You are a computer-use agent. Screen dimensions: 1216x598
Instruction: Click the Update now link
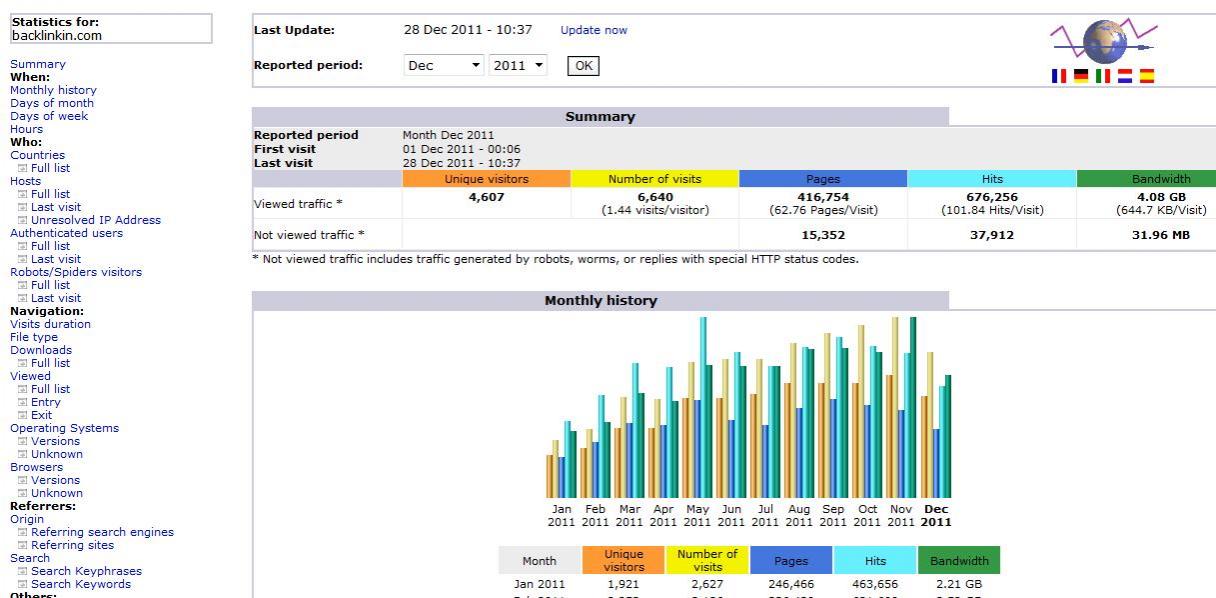pyautogui.click(x=594, y=30)
